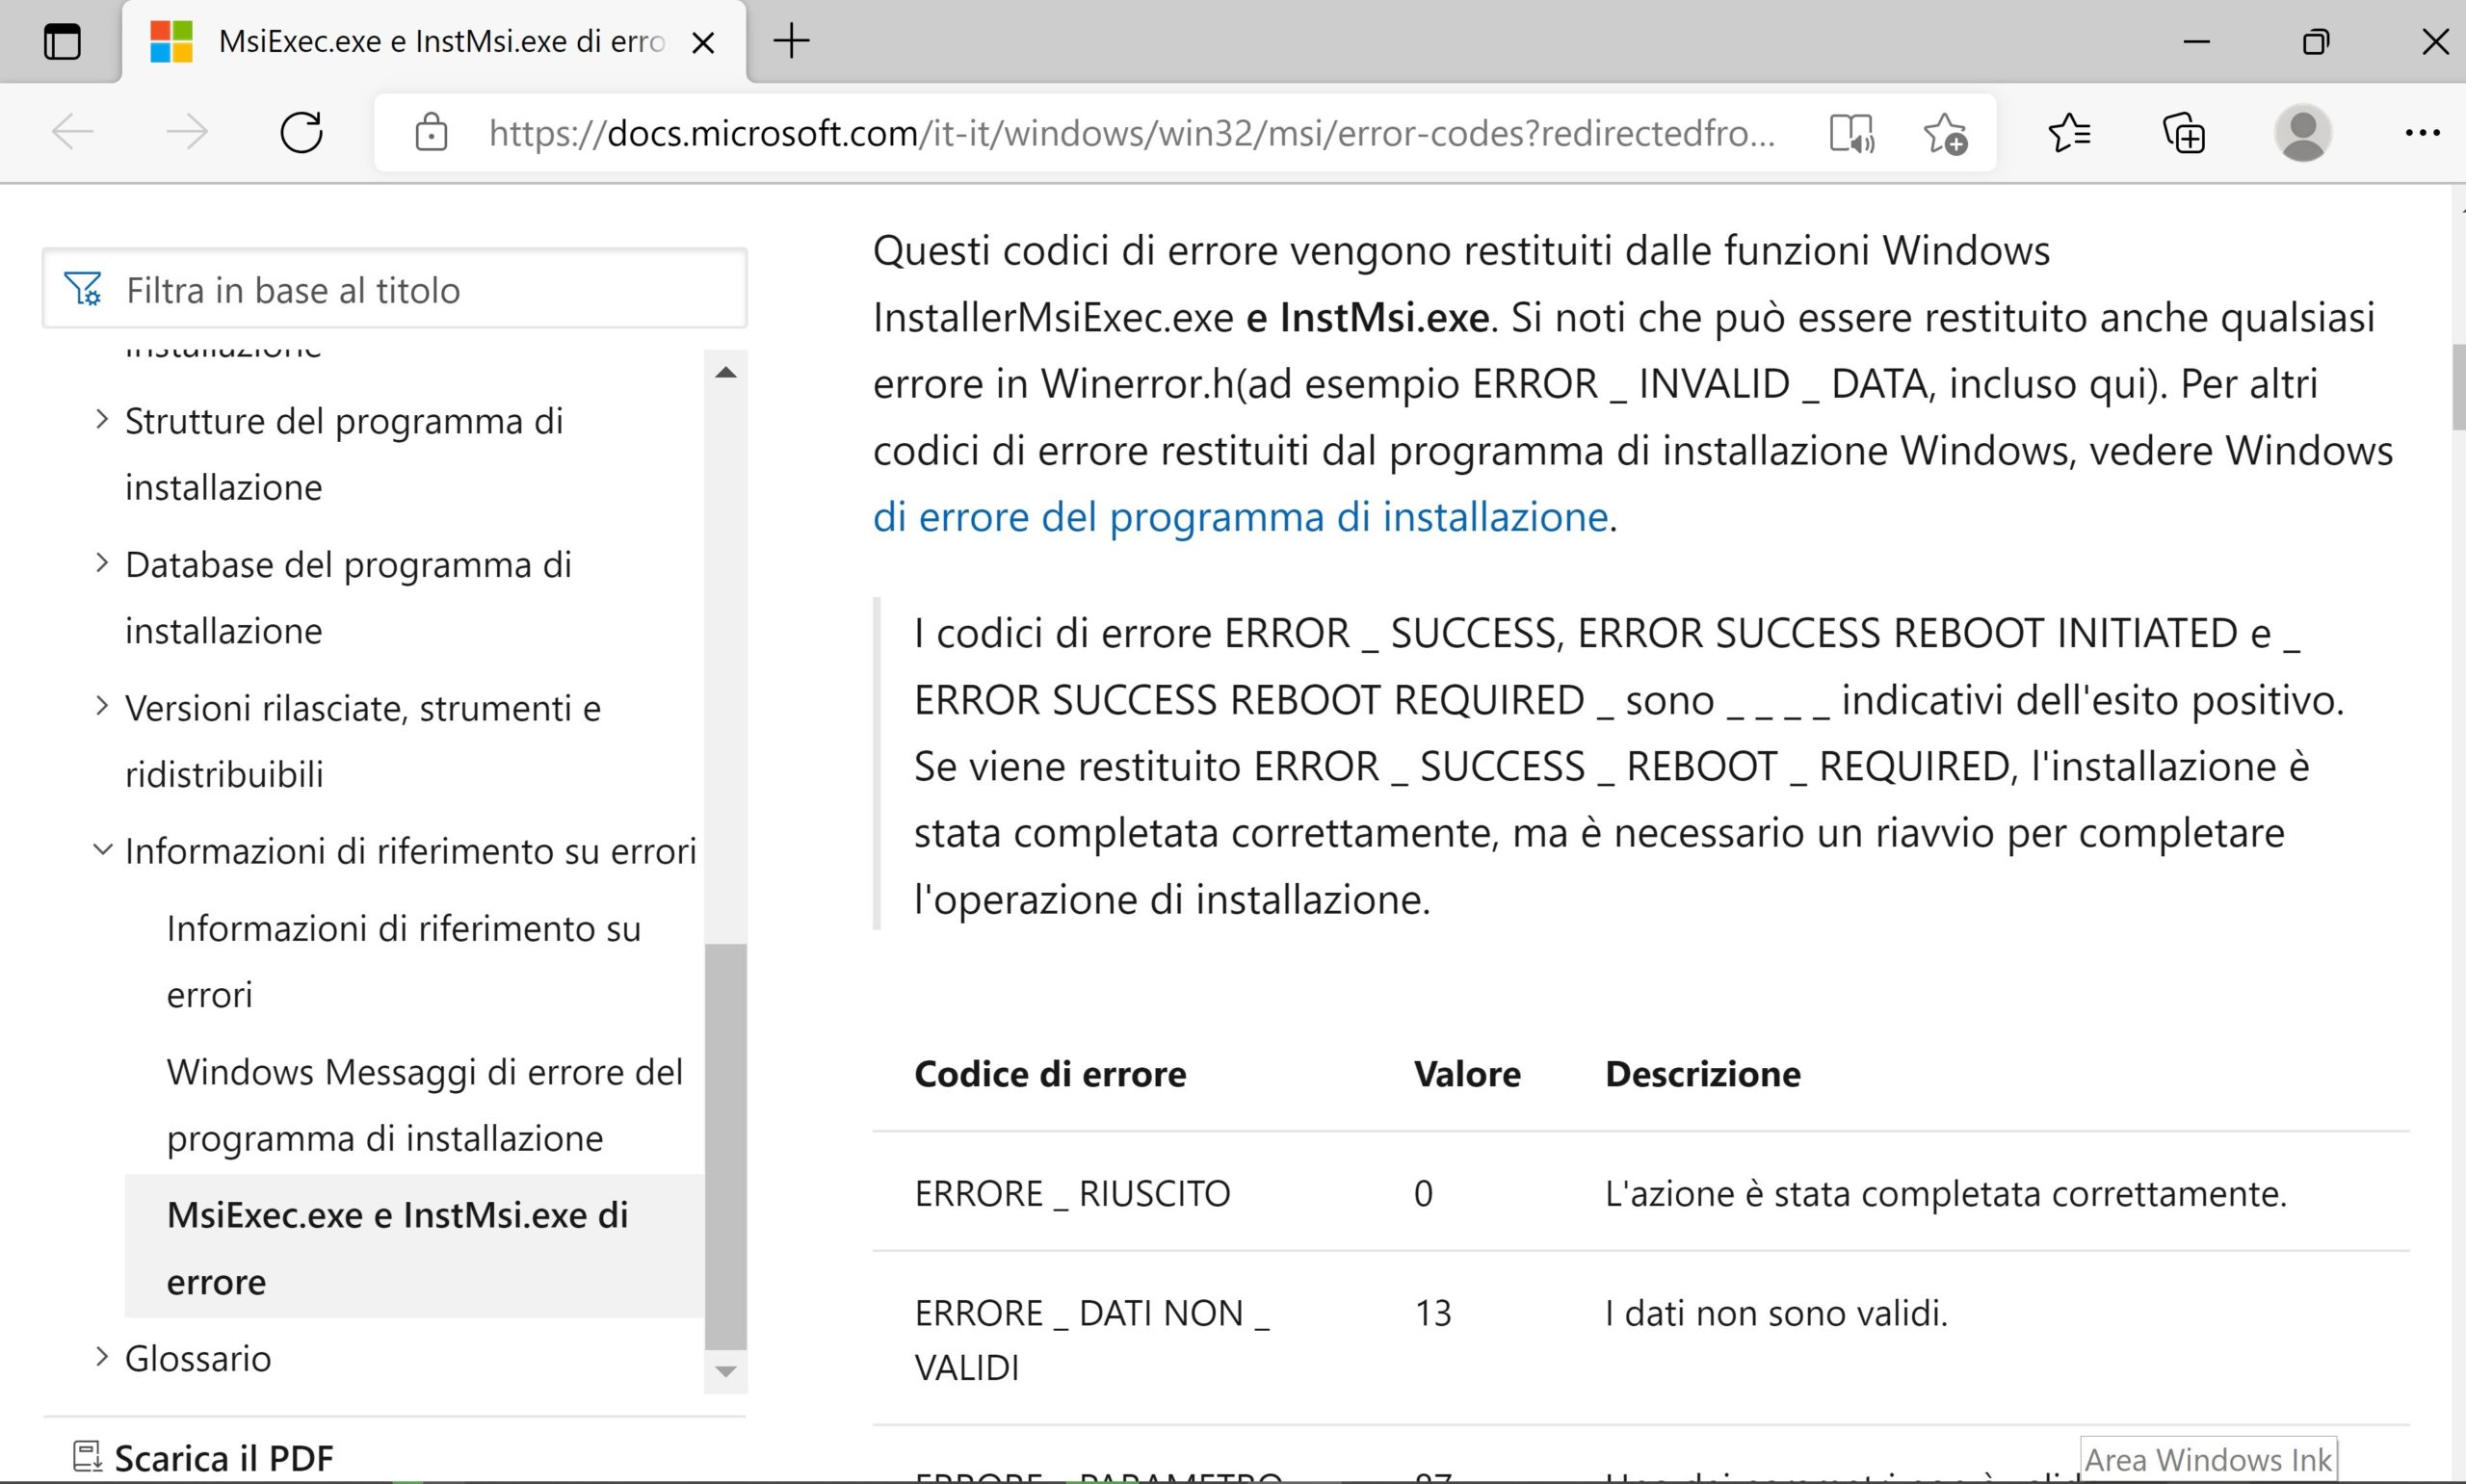This screenshot has height=1484, width=2466.
Task: Open Settings and more menu
Action: point(2422,132)
